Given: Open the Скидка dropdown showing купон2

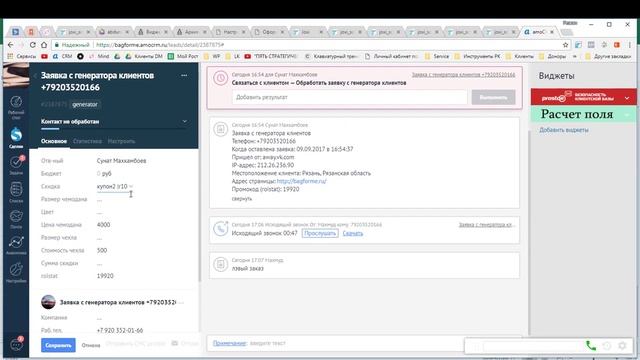Looking at the screenshot, I should pos(115,187).
